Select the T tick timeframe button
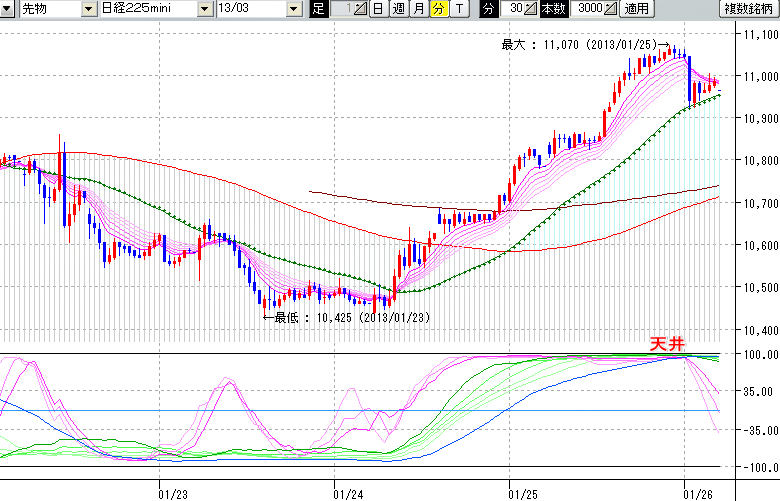The width and height of the screenshot is (780, 501). (458, 9)
